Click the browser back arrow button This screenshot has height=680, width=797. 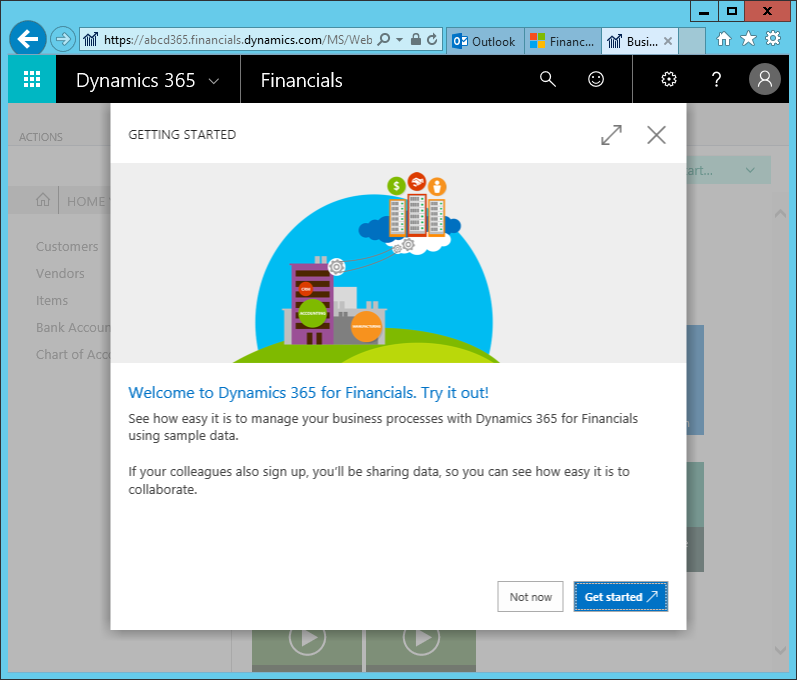click(27, 39)
